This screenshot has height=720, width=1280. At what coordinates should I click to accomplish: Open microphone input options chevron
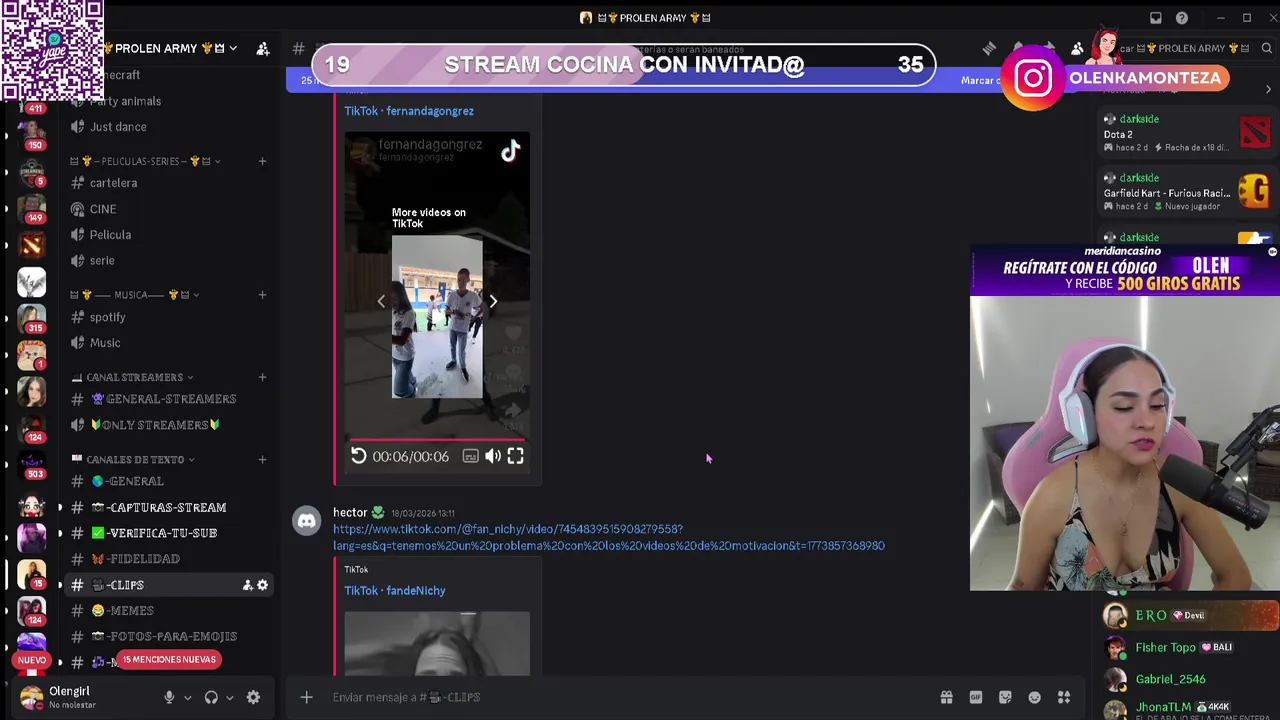(x=187, y=697)
